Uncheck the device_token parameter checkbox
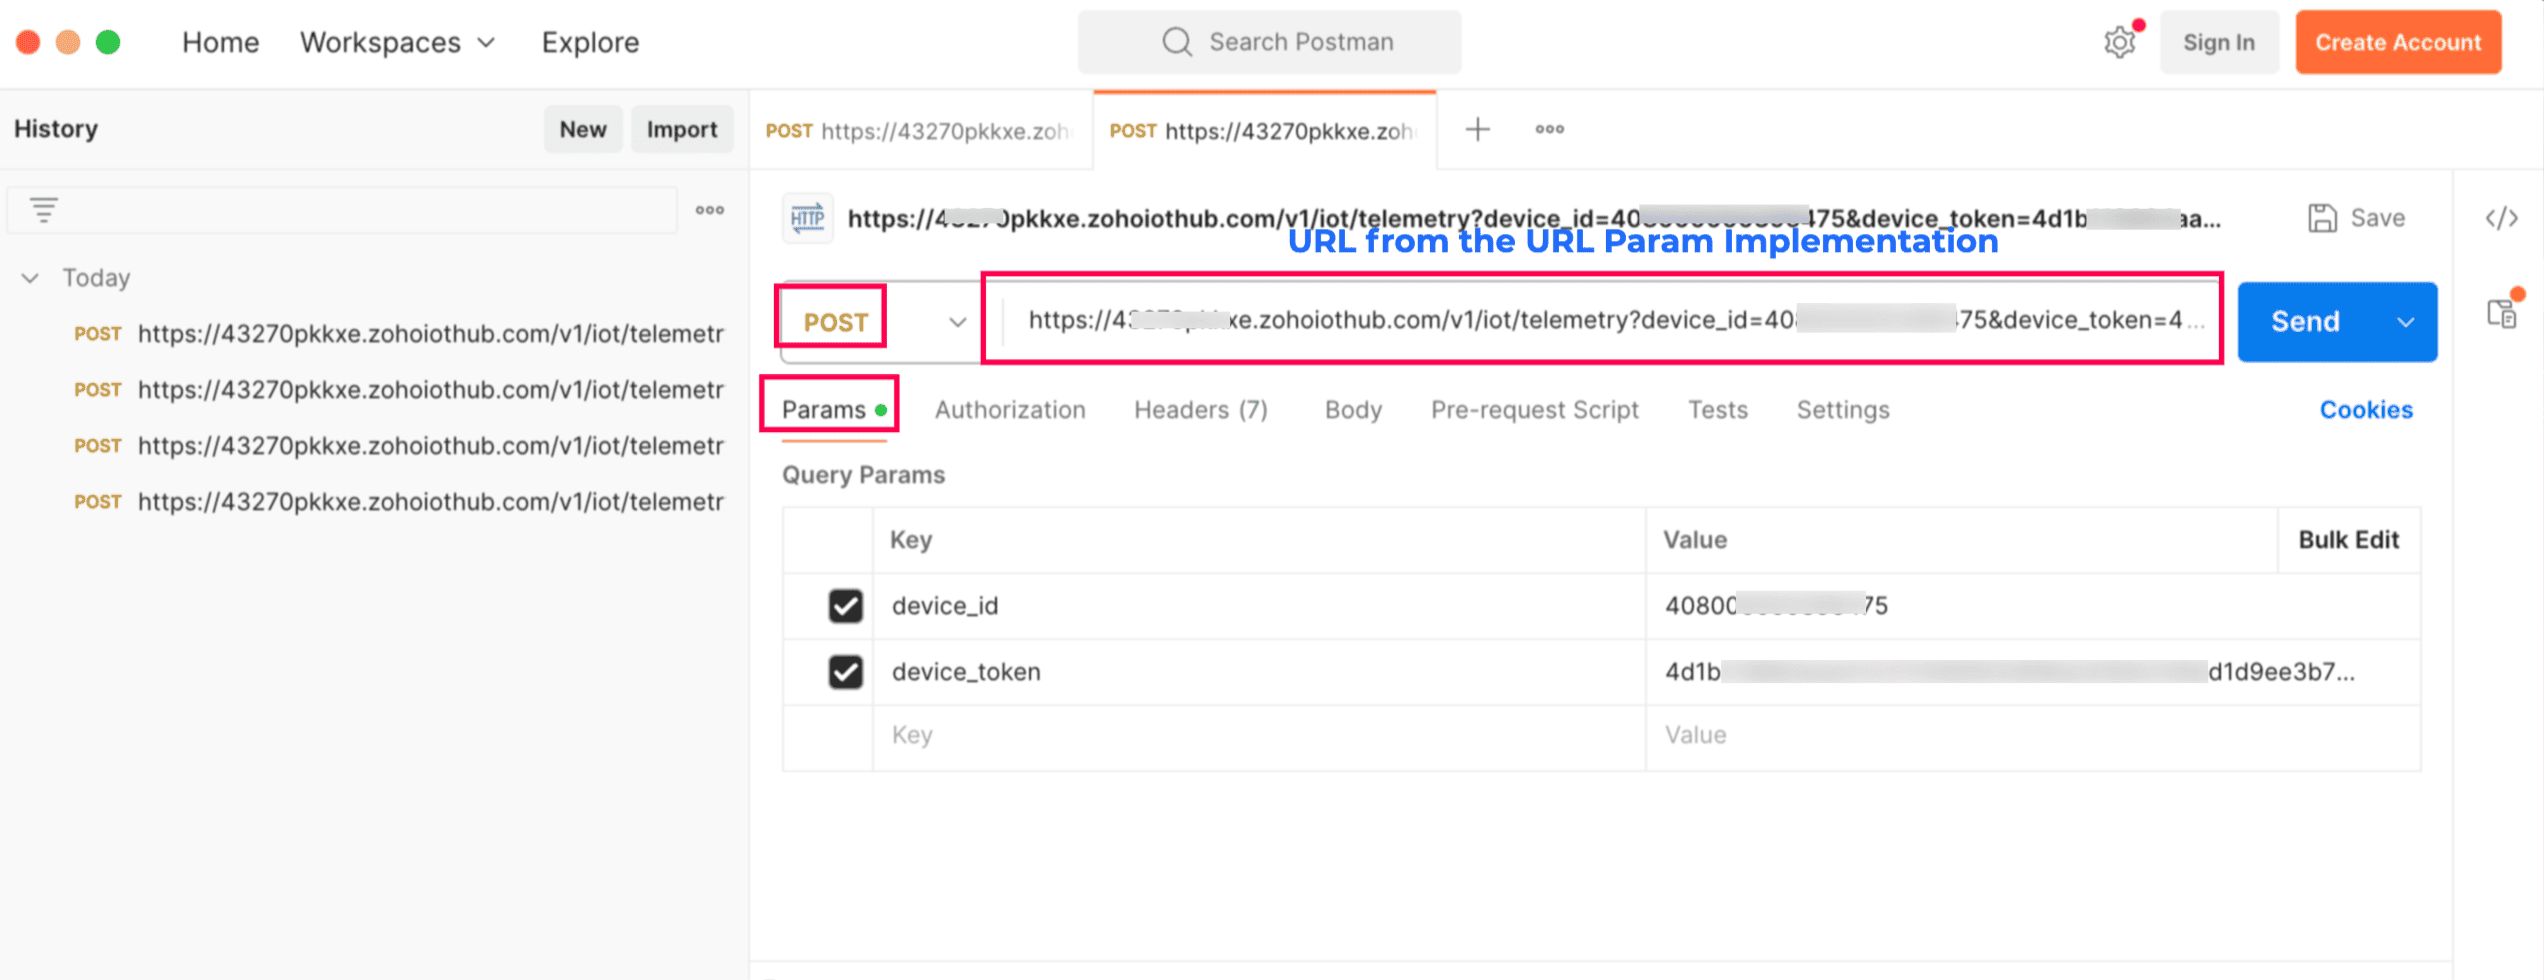Viewport: 2544px width, 980px height. coord(845,672)
